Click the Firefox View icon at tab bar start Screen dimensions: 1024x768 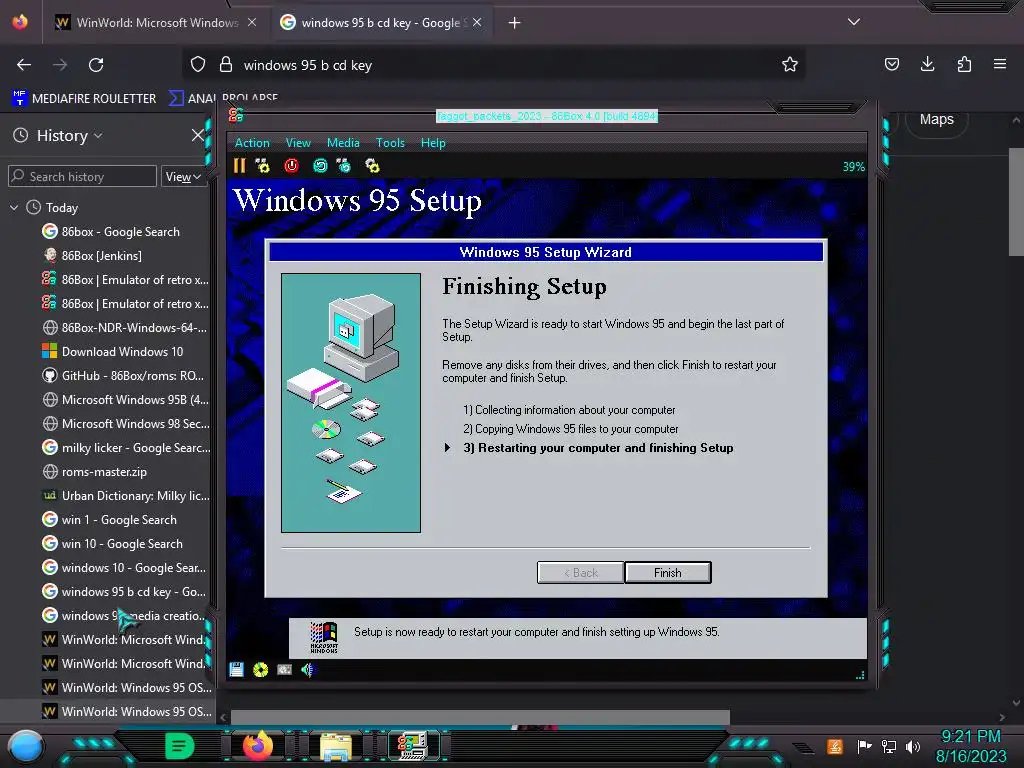[x=20, y=22]
